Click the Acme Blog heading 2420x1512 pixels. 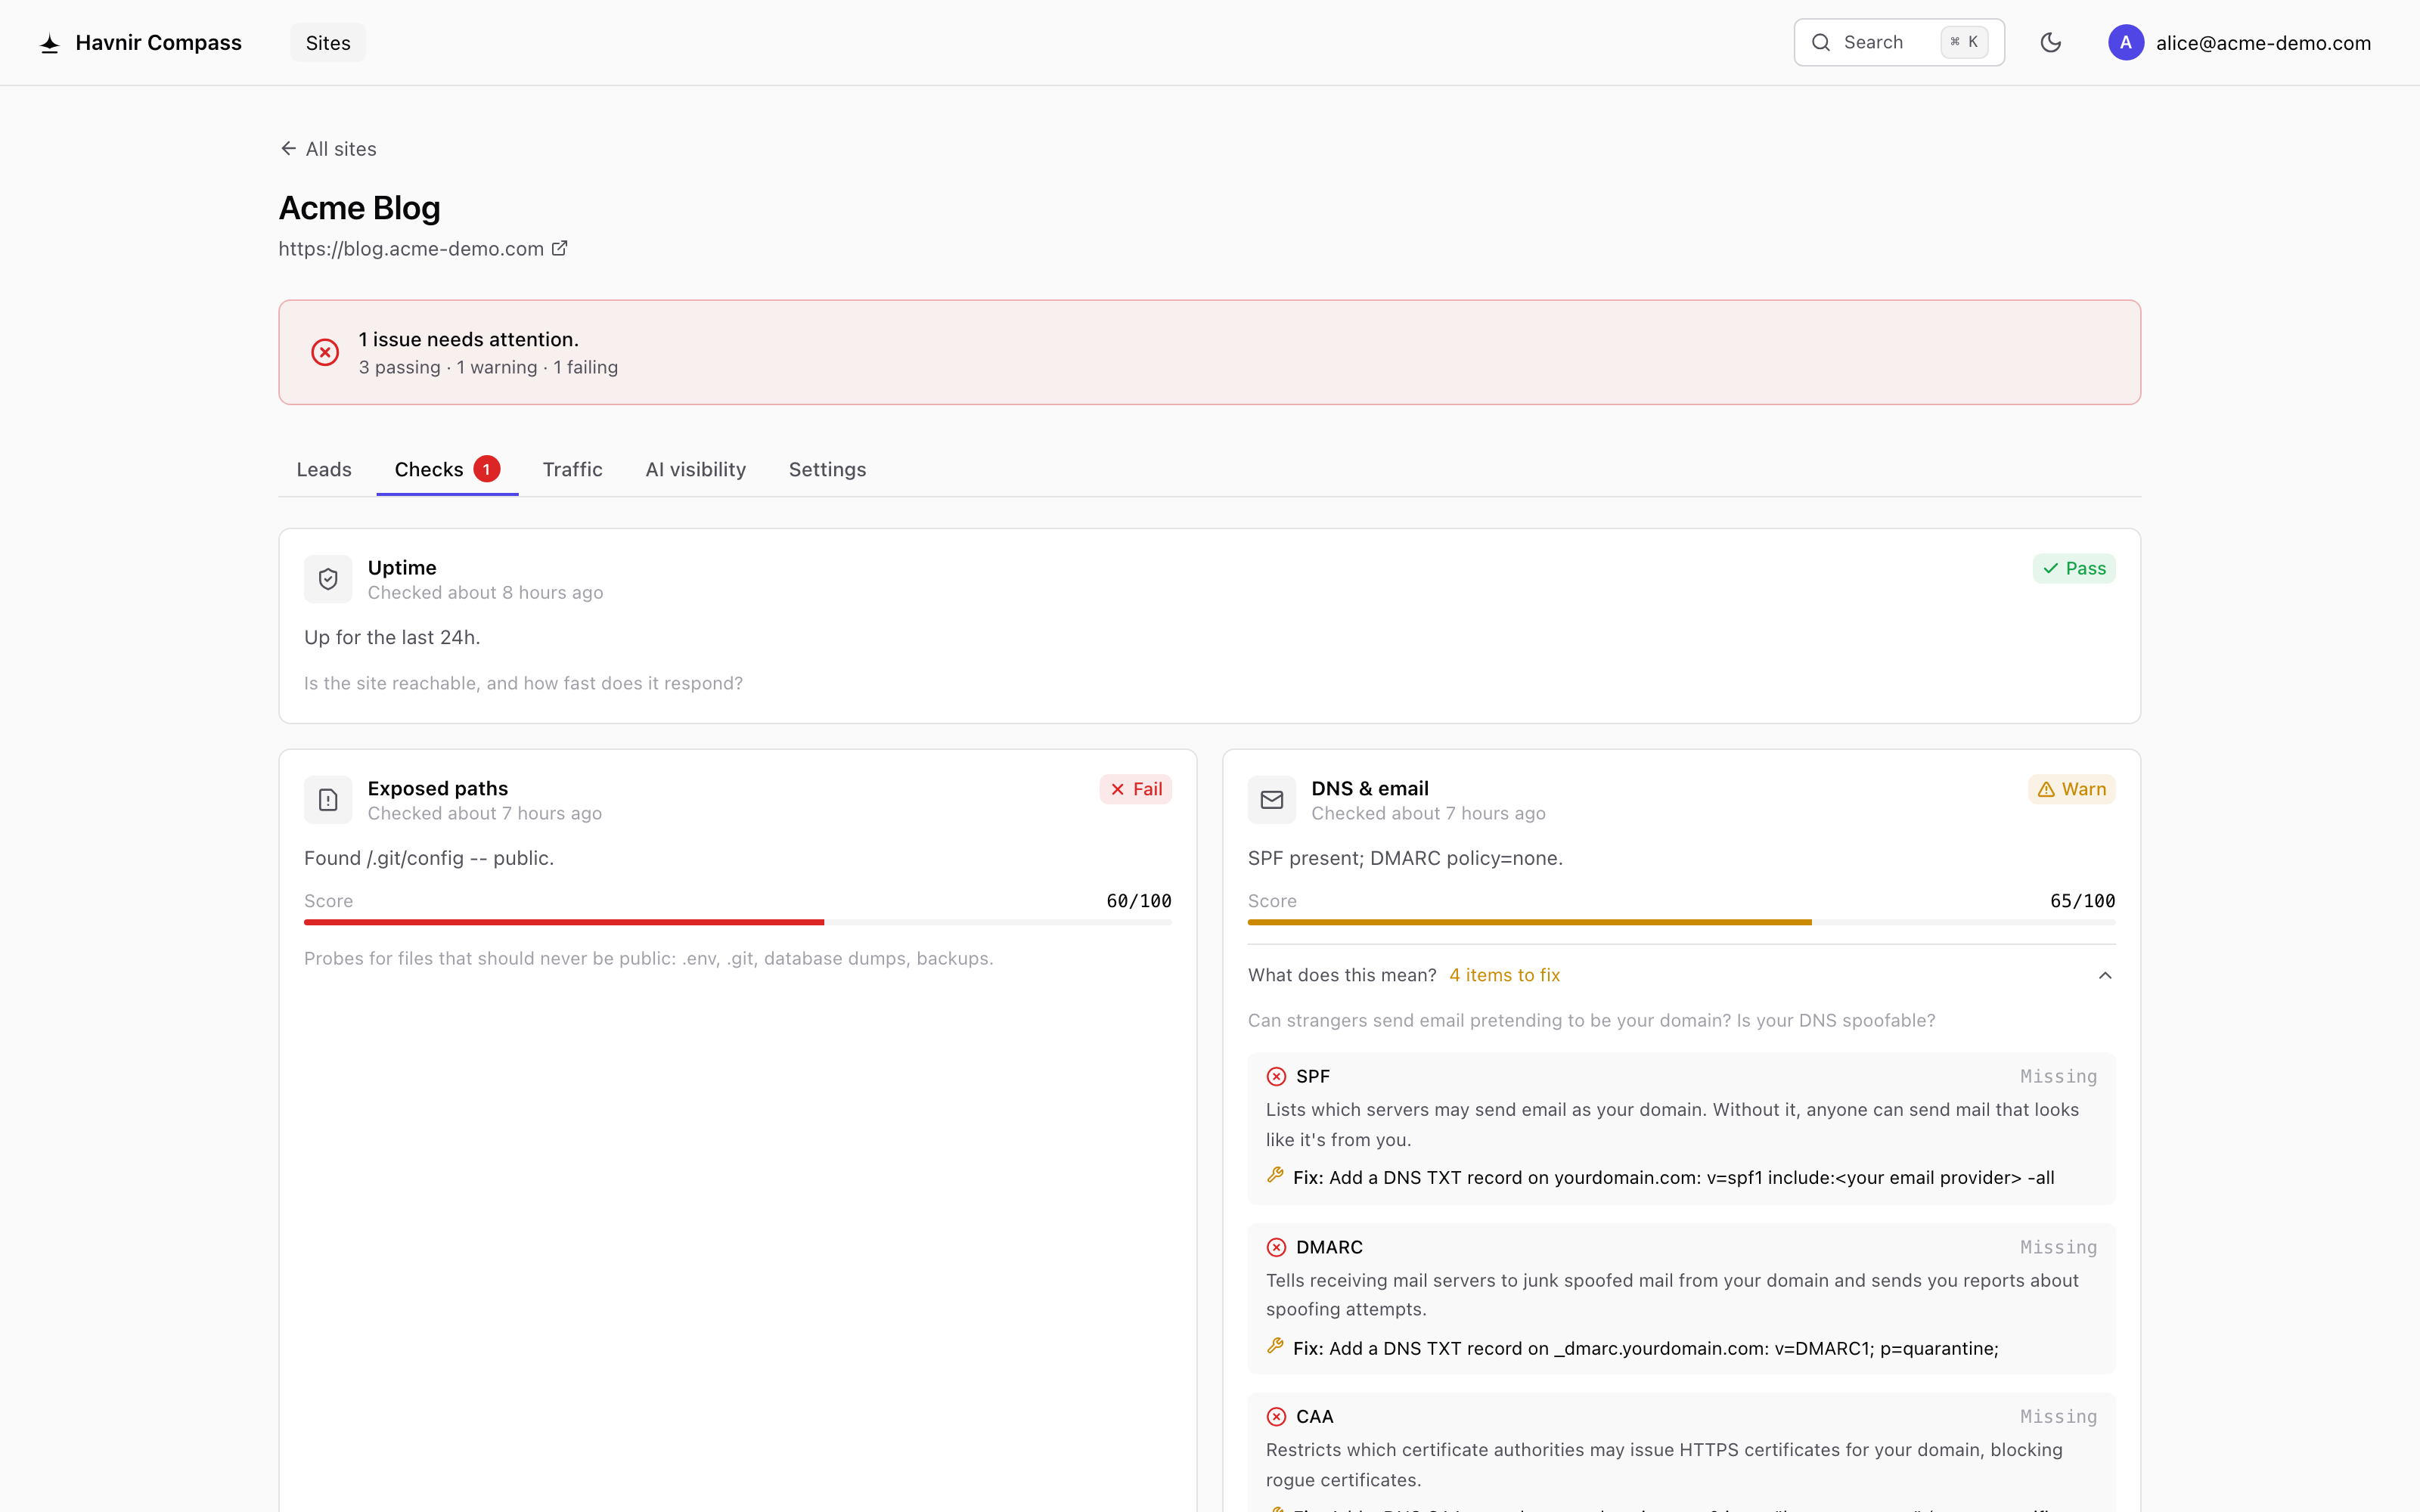tap(359, 208)
